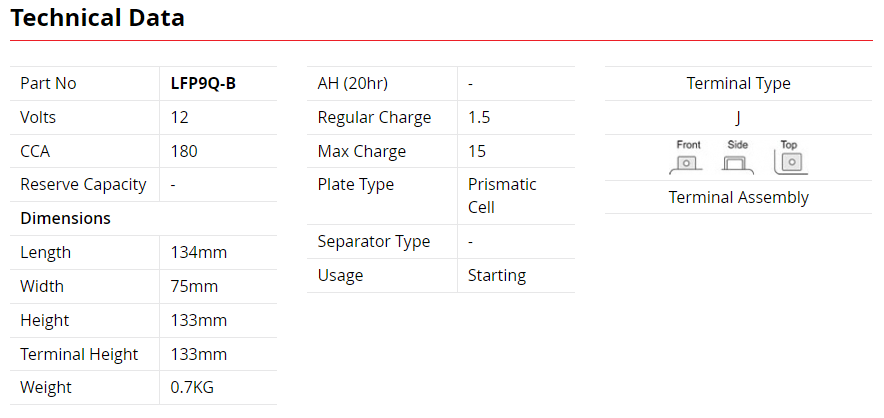This screenshot has width=884, height=418.
Task: Click the Terminal Type header
Action: (738, 84)
